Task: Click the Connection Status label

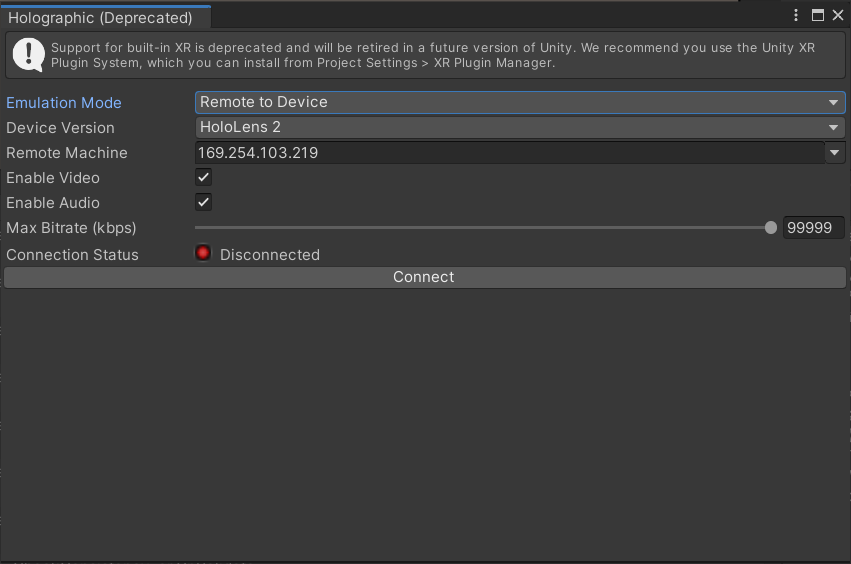Action: (72, 255)
